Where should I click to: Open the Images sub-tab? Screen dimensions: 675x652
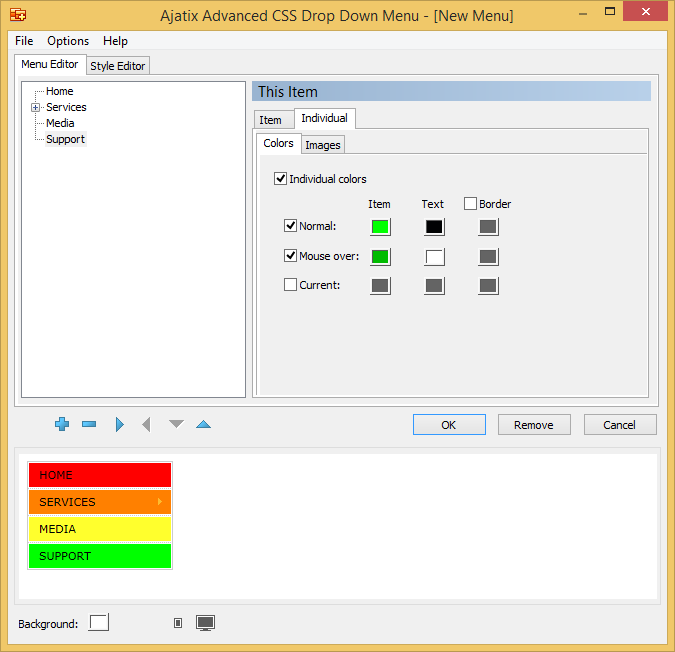pos(323,145)
